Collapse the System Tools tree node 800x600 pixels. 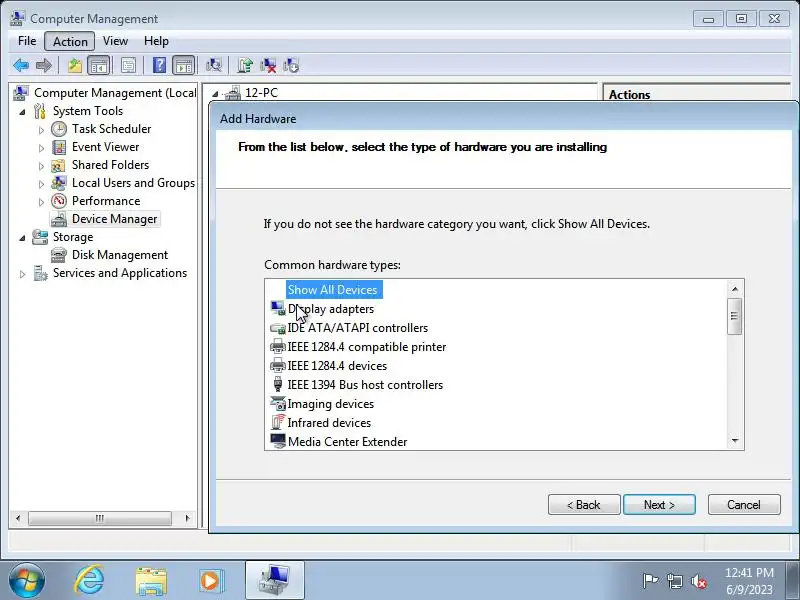click(22, 112)
